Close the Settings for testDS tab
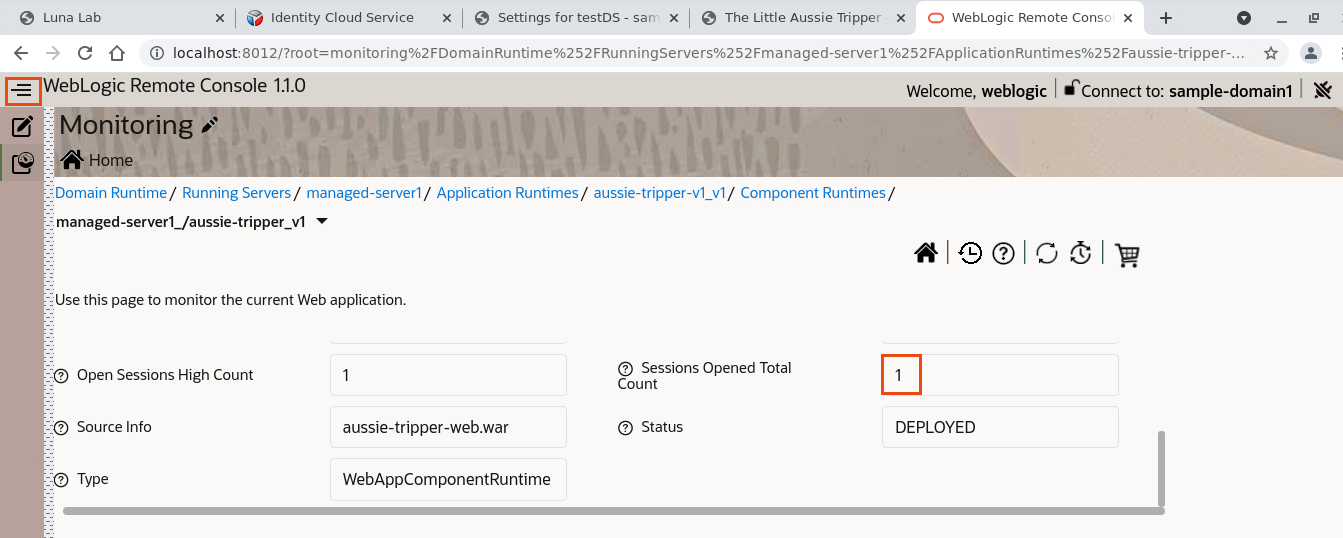 point(675,18)
